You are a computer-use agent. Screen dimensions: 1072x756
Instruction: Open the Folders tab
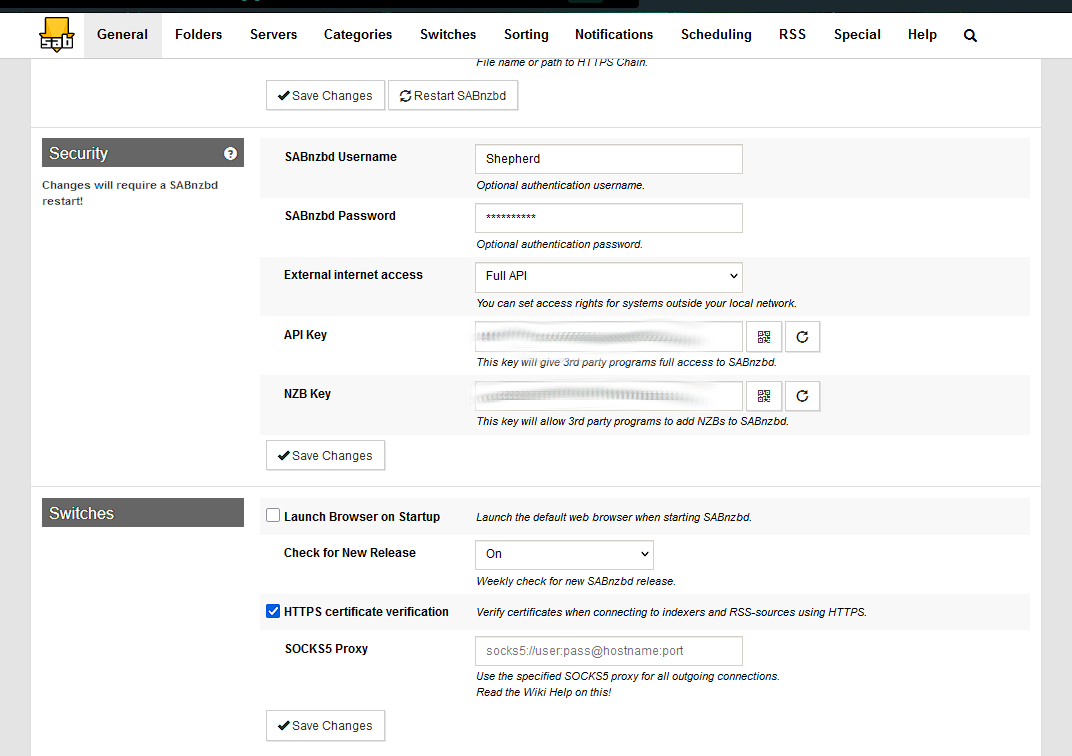198,35
